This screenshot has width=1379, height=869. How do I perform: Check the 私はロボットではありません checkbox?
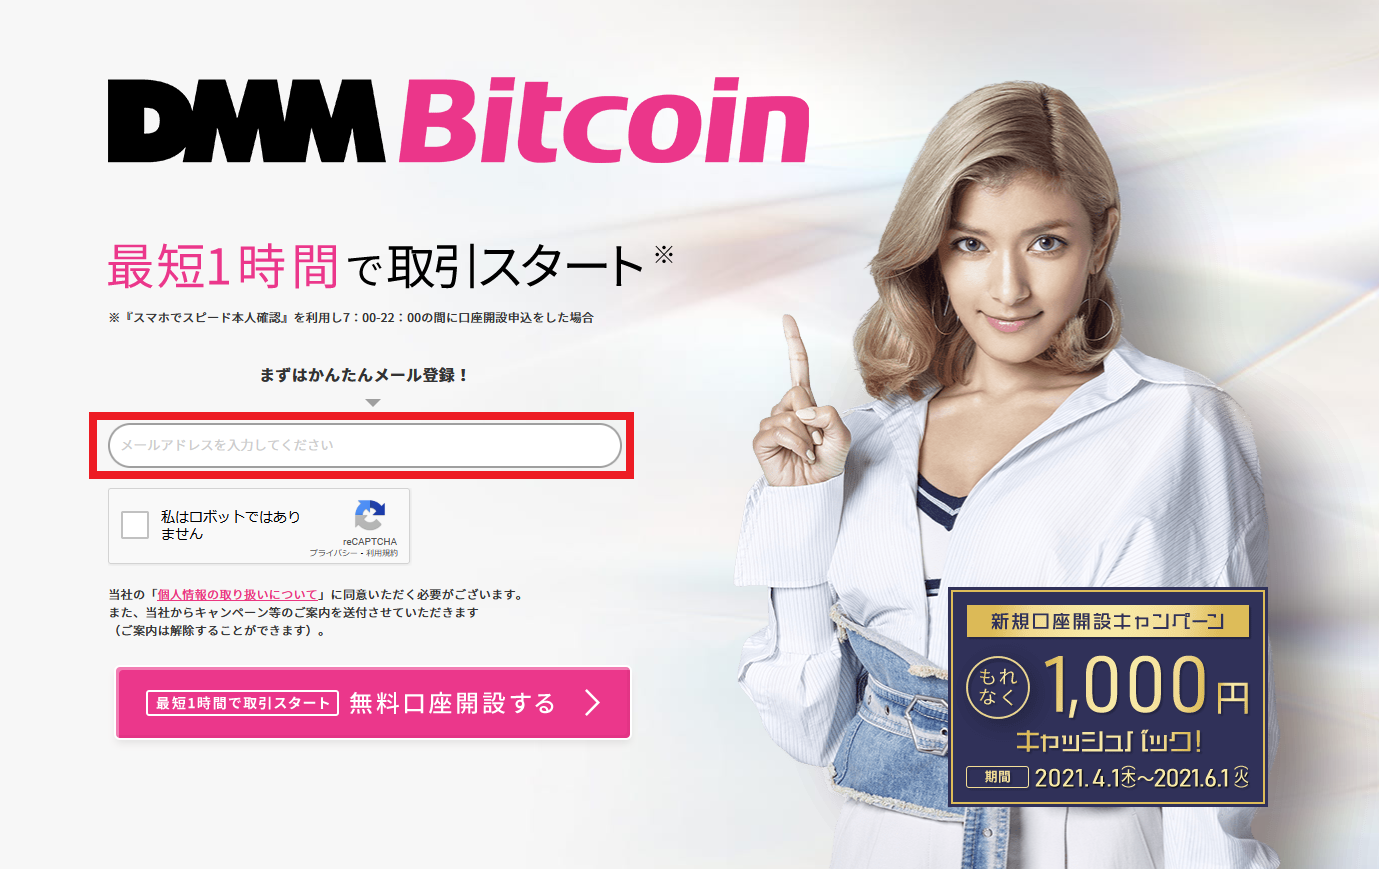(135, 525)
